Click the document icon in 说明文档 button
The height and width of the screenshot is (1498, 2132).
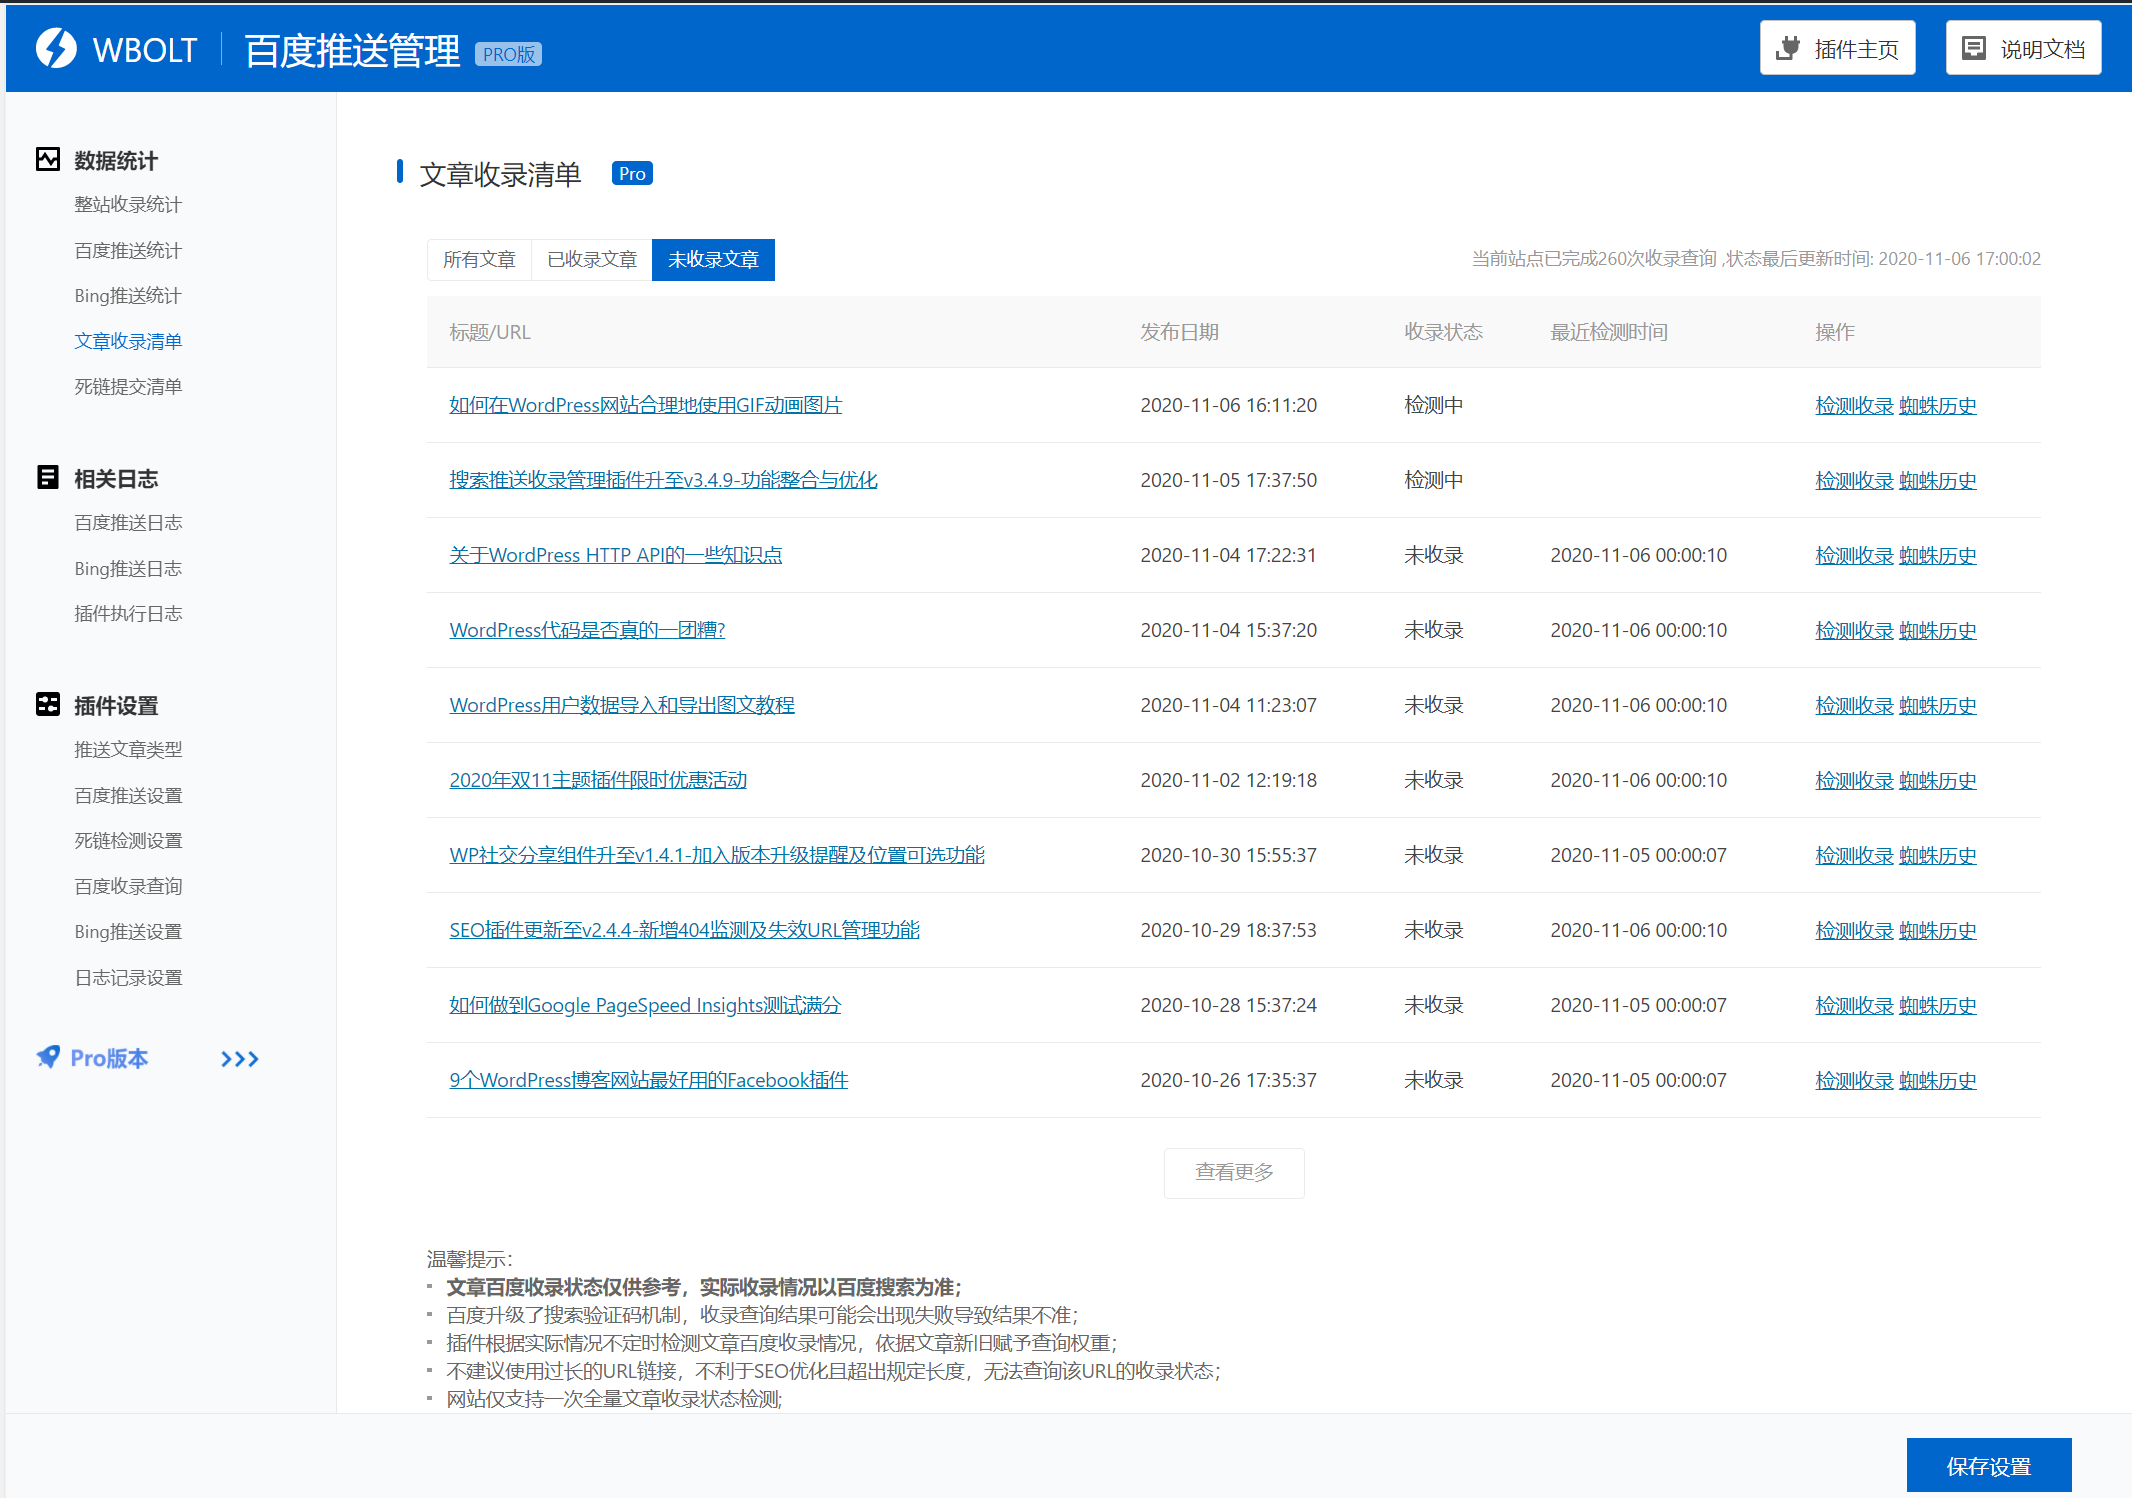[1973, 48]
